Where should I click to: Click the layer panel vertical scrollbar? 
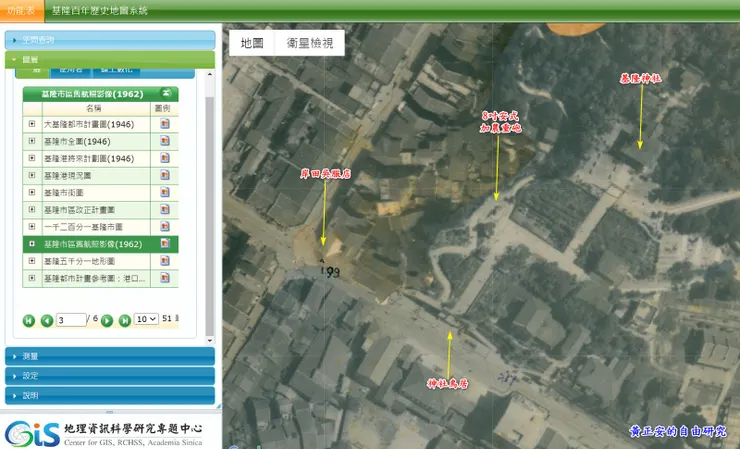click(x=210, y=215)
